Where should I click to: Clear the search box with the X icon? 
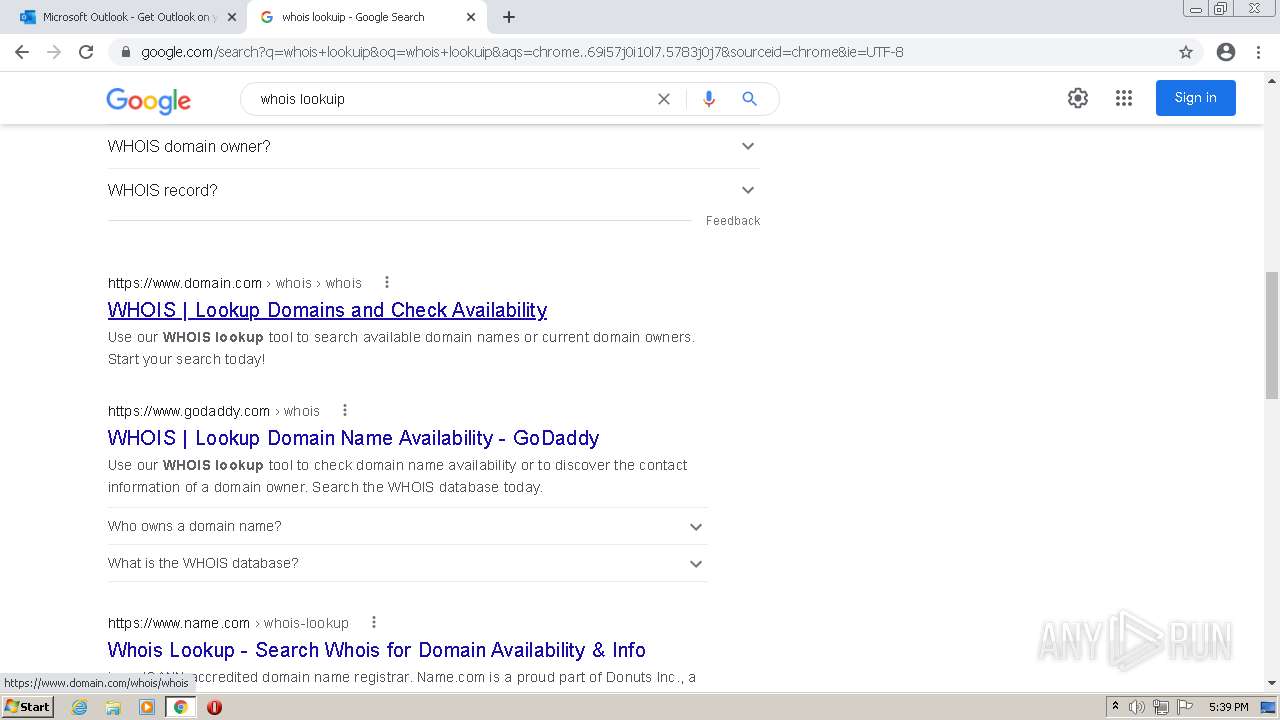click(663, 99)
